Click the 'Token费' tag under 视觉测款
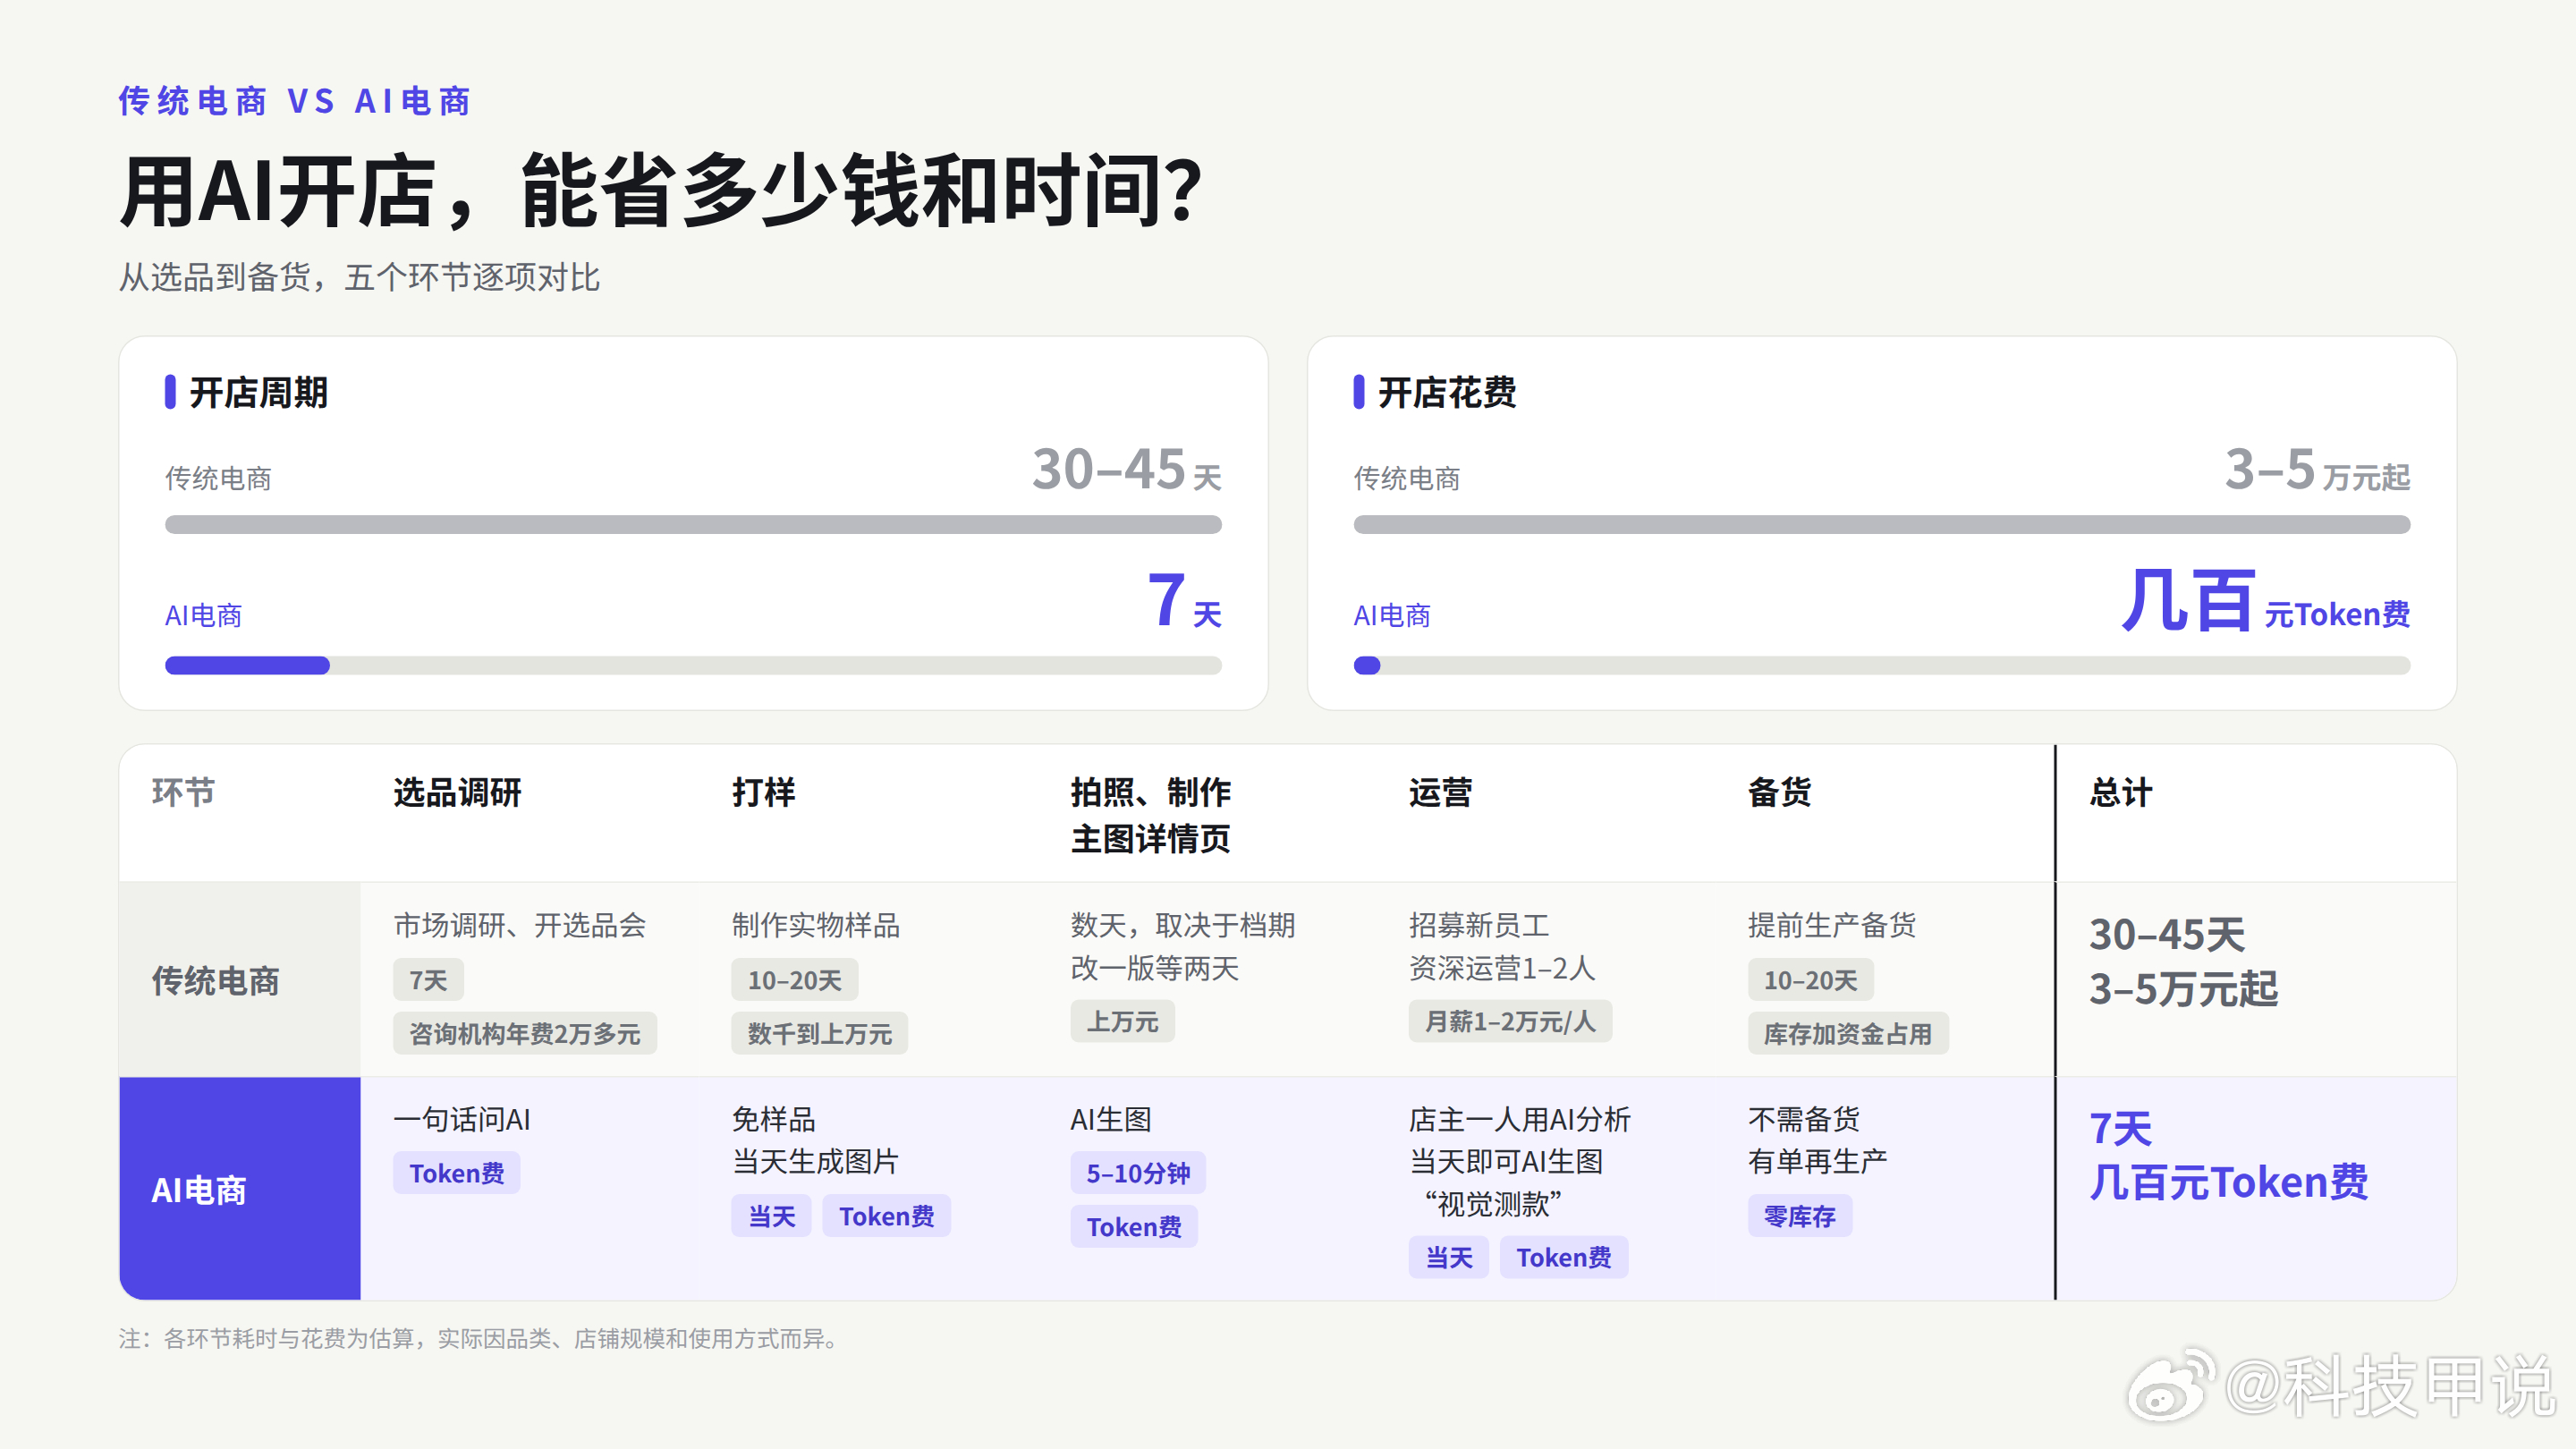This screenshot has width=2576, height=1449. tap(1563, 1257)
